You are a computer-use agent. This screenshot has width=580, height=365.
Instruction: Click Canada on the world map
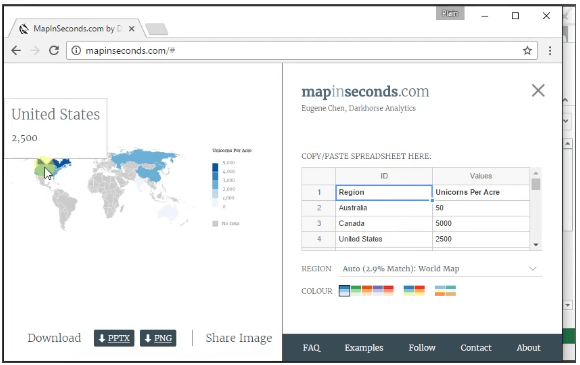[x=62, y=162]
